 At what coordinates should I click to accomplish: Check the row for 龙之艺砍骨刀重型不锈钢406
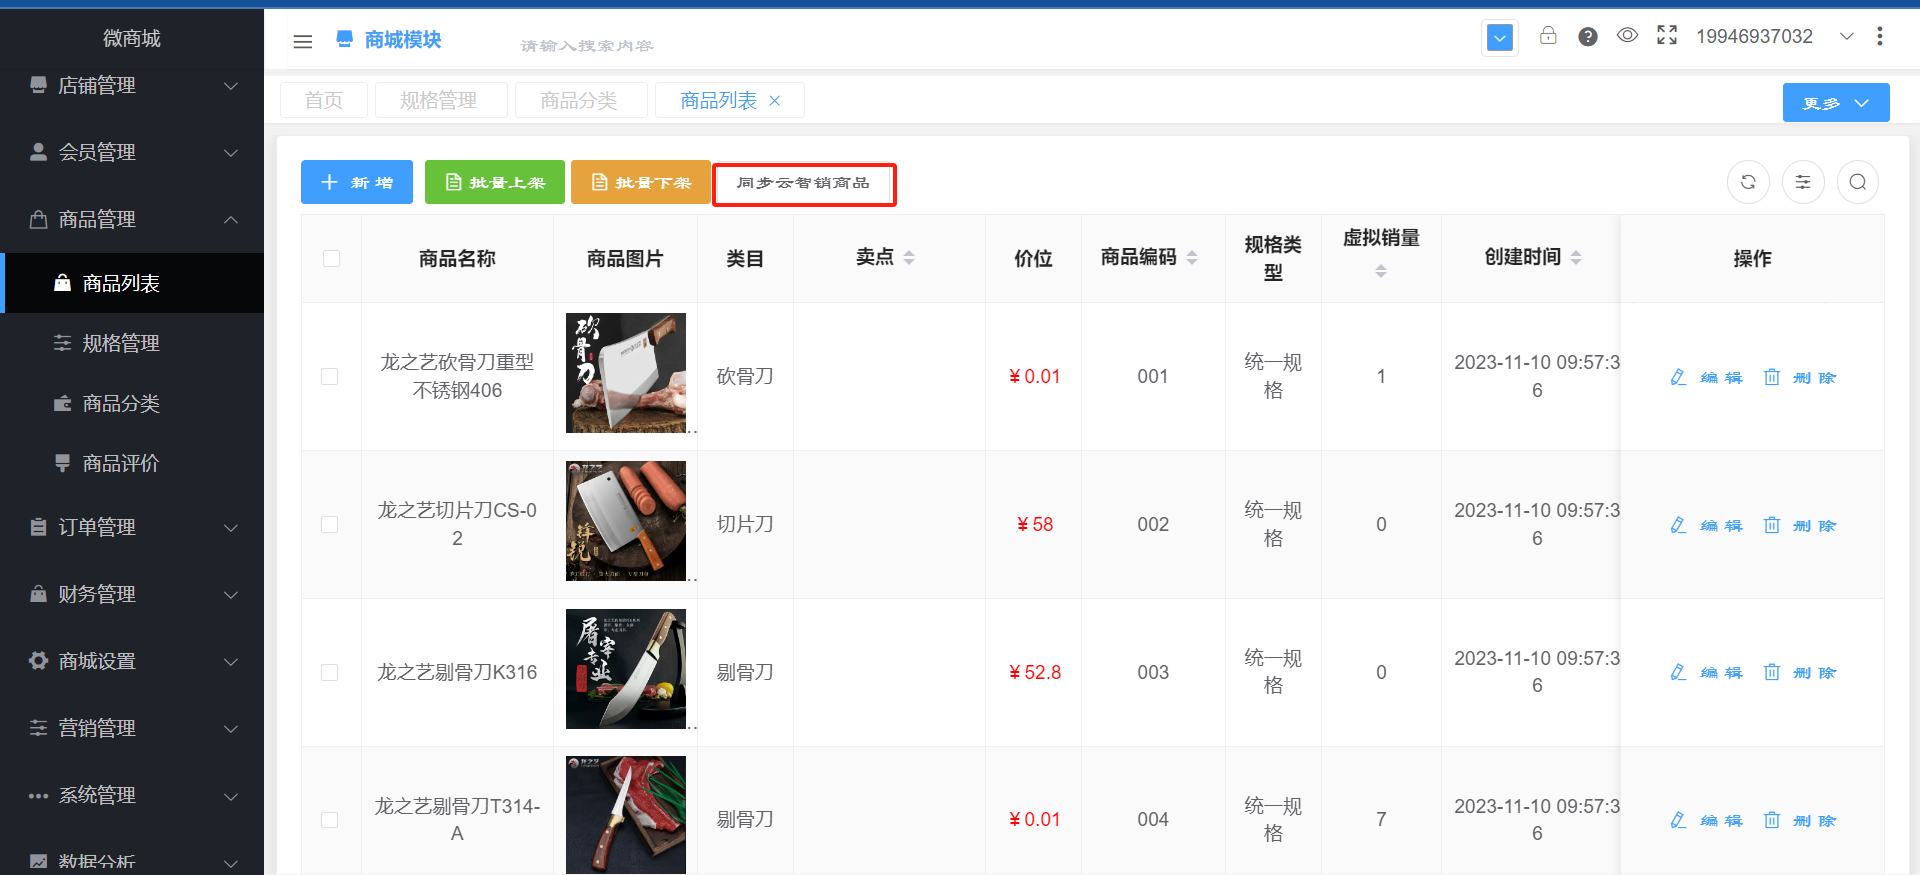point(330,377)
